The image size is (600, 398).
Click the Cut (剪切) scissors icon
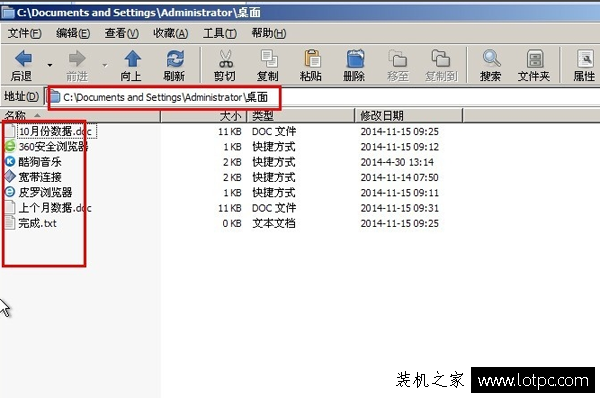coord(225,59)
